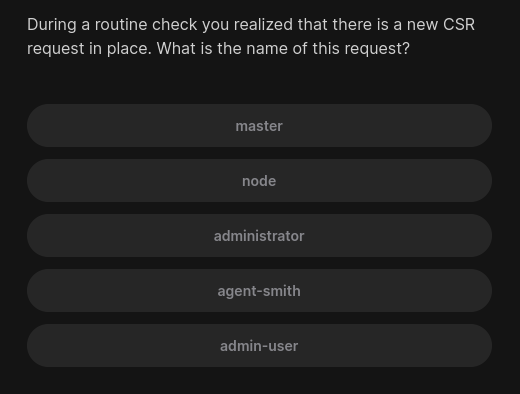This screenshot has height=394, width=520.
Task: Choose the "admin-user" answer option
Action: [x=259, y=346]
